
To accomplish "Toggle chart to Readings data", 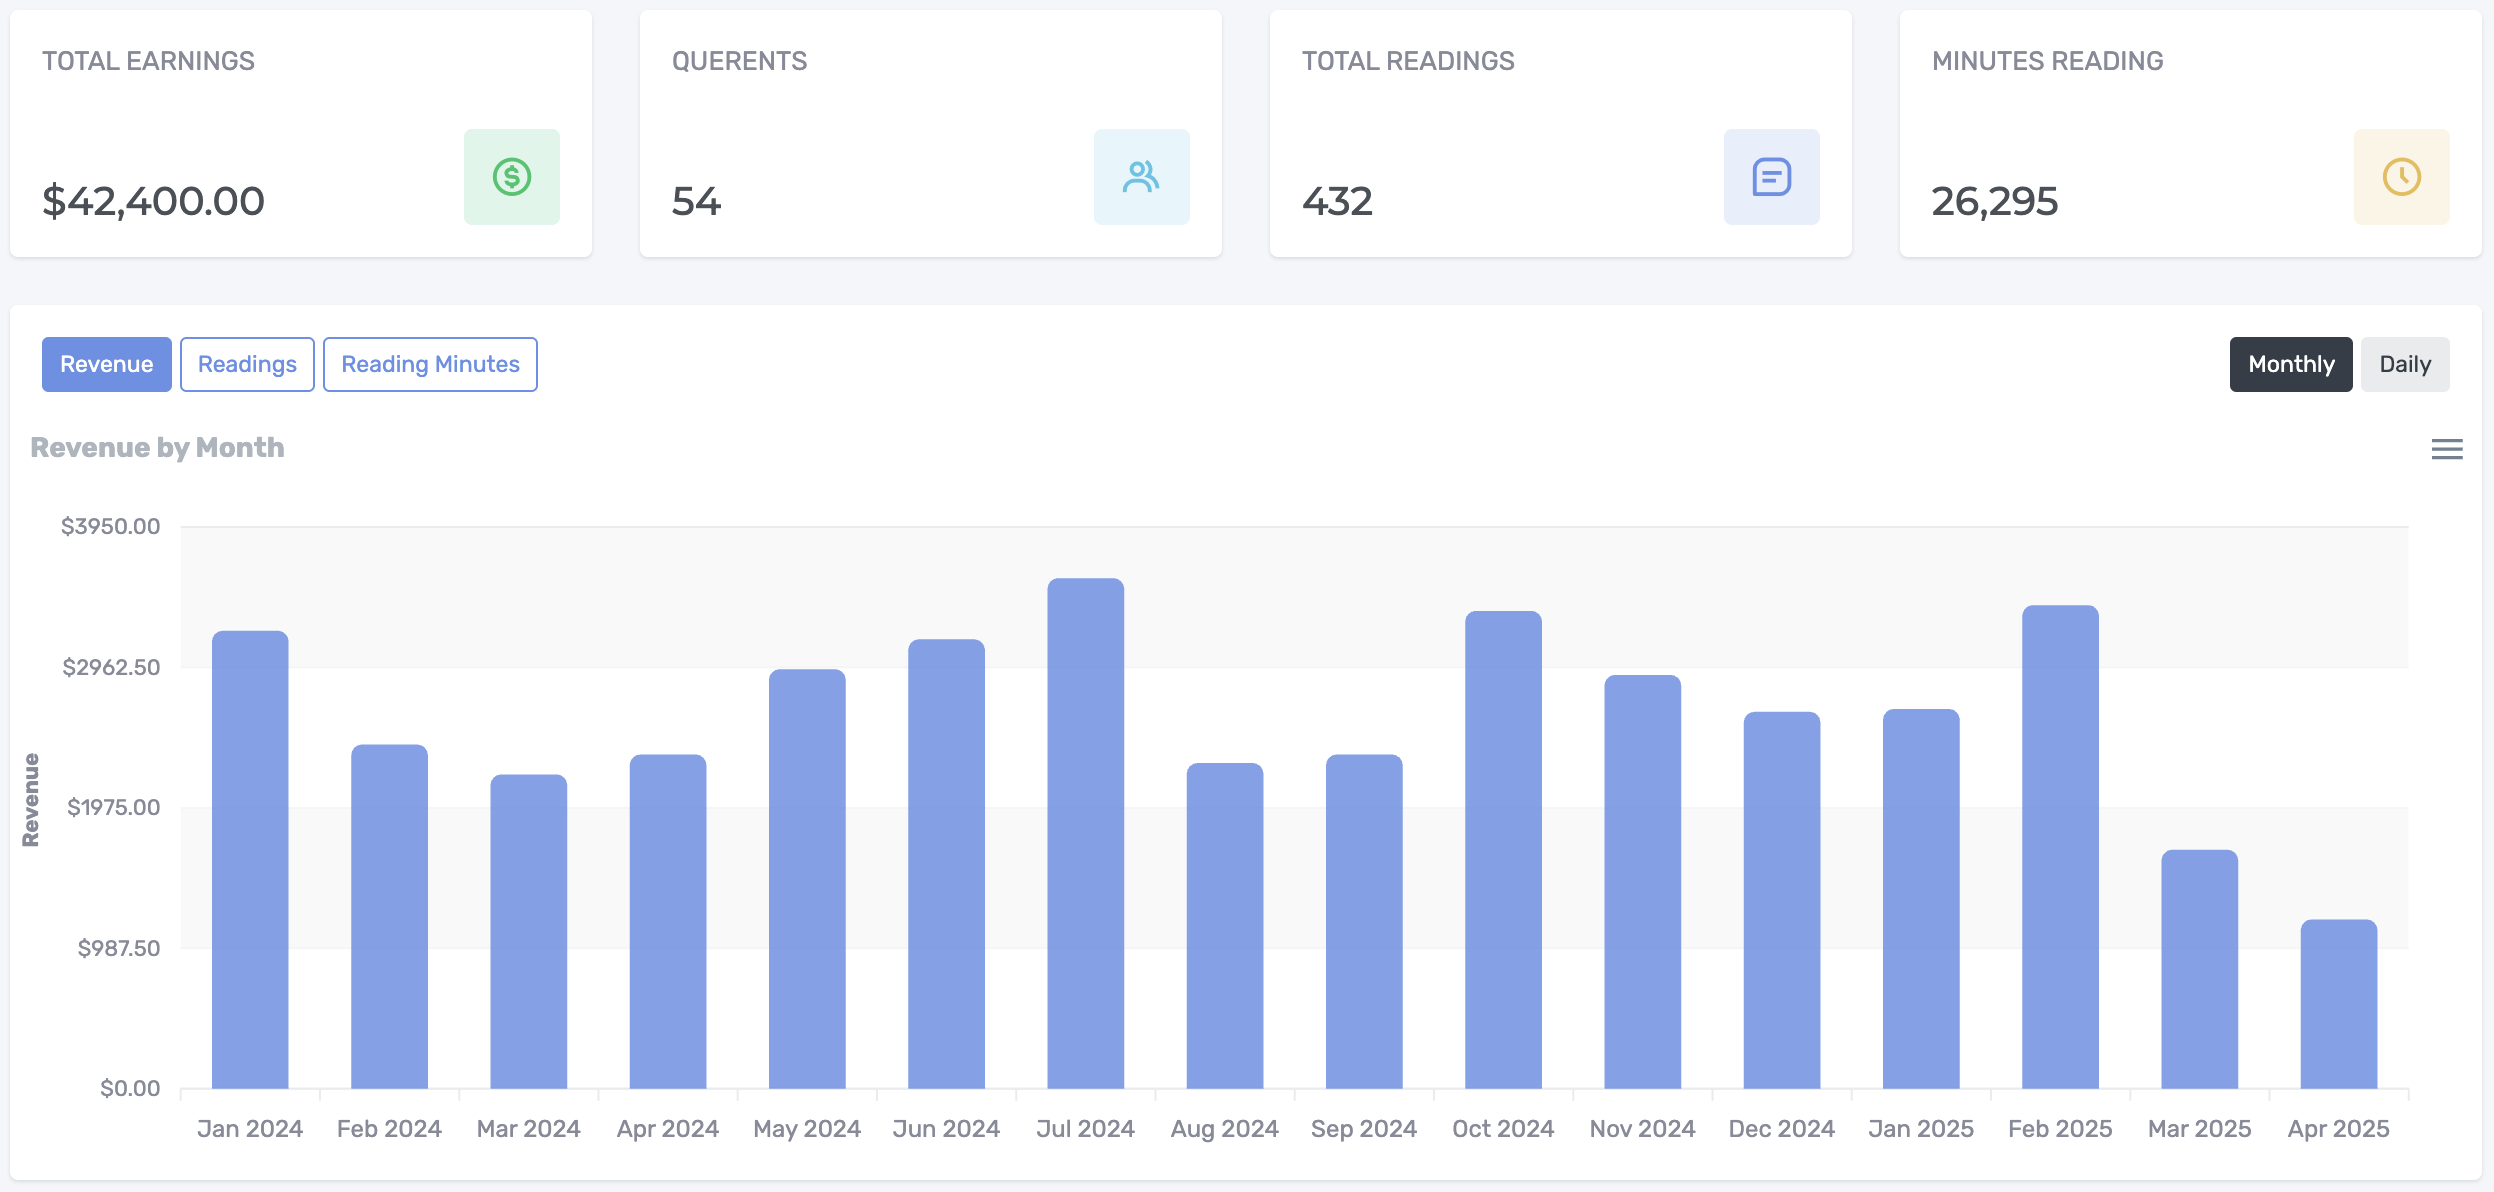I will (247, 364).
